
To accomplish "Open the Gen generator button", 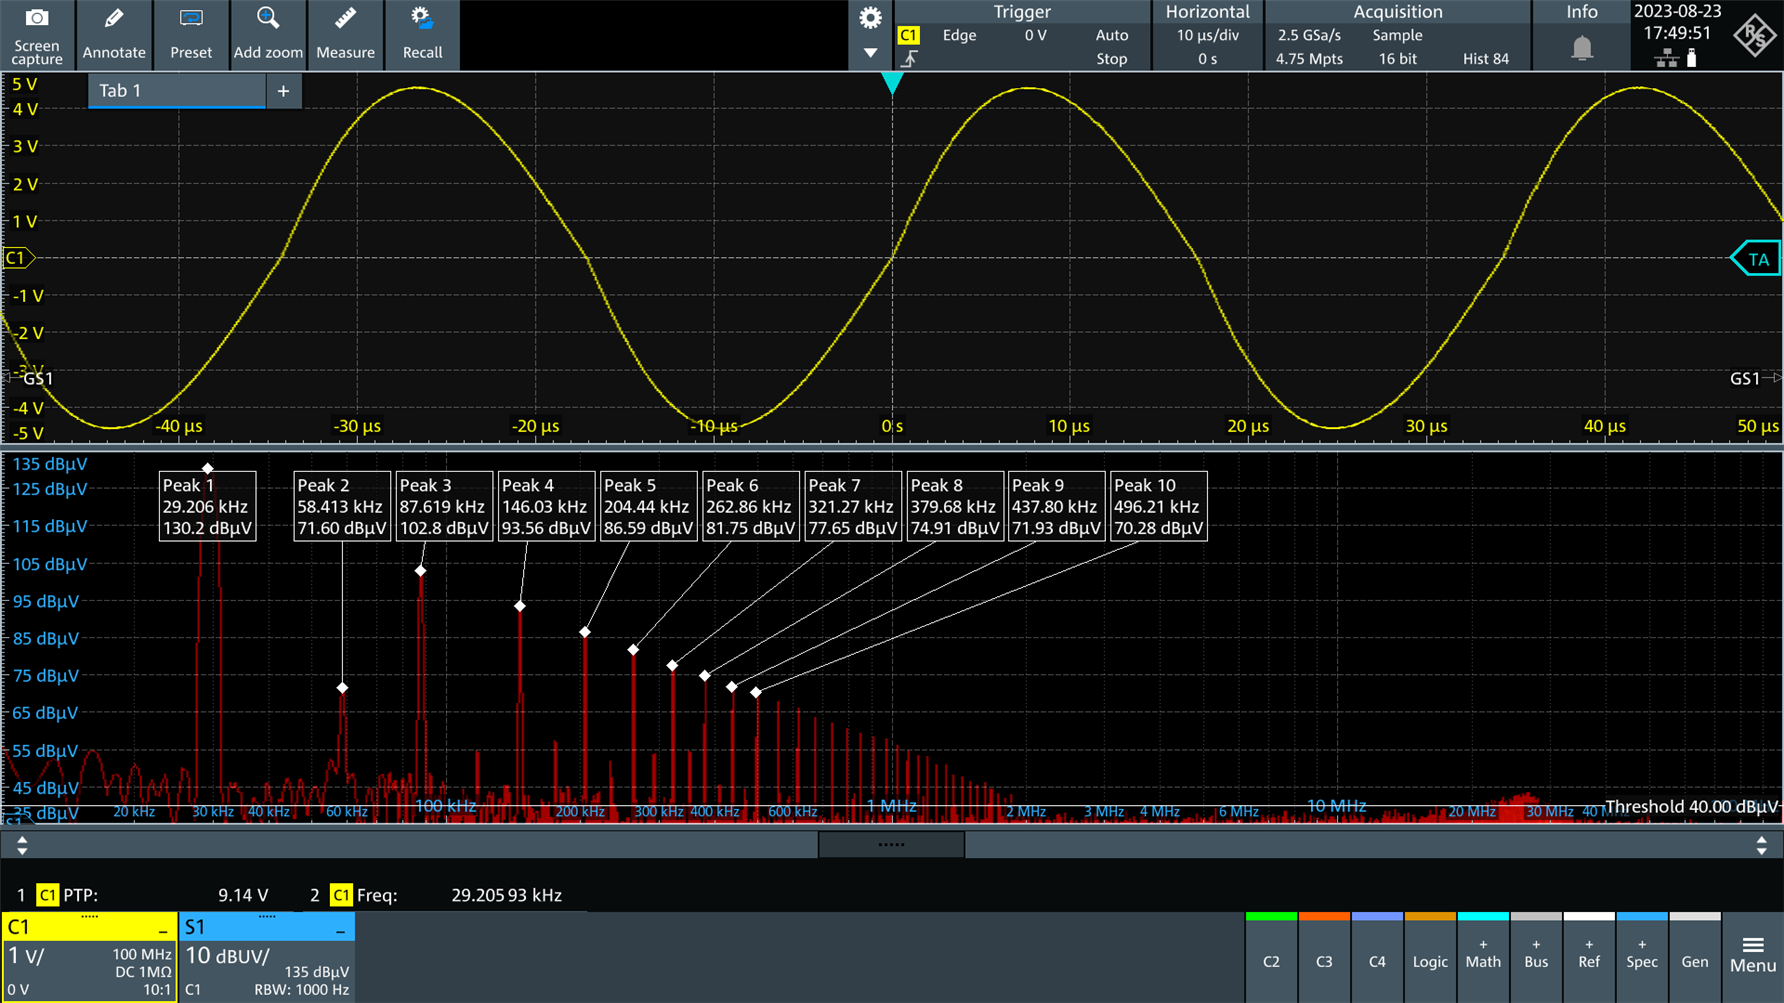I will coord(1694,960).
